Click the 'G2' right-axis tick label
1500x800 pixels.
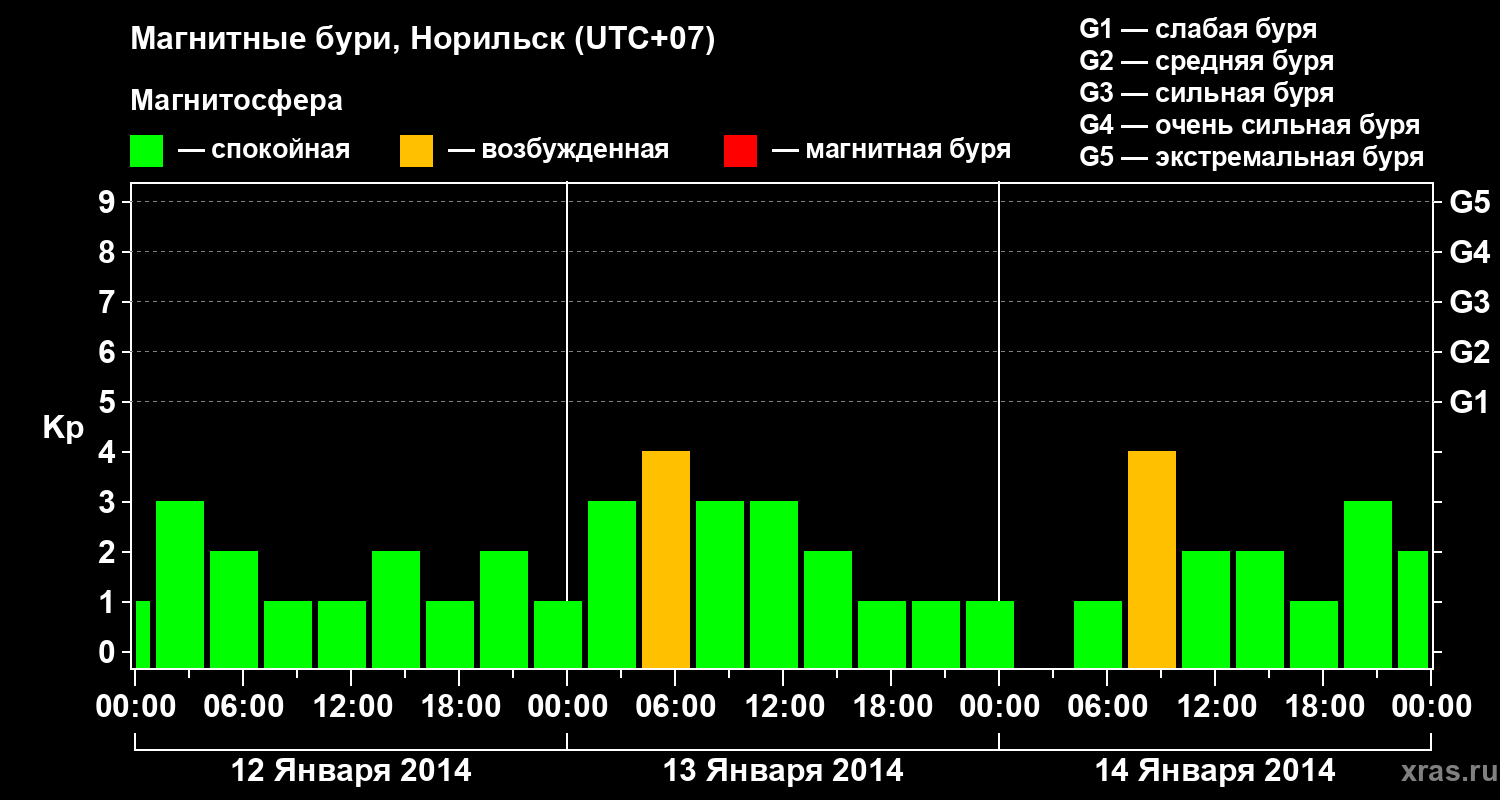tap(1469, 352)
